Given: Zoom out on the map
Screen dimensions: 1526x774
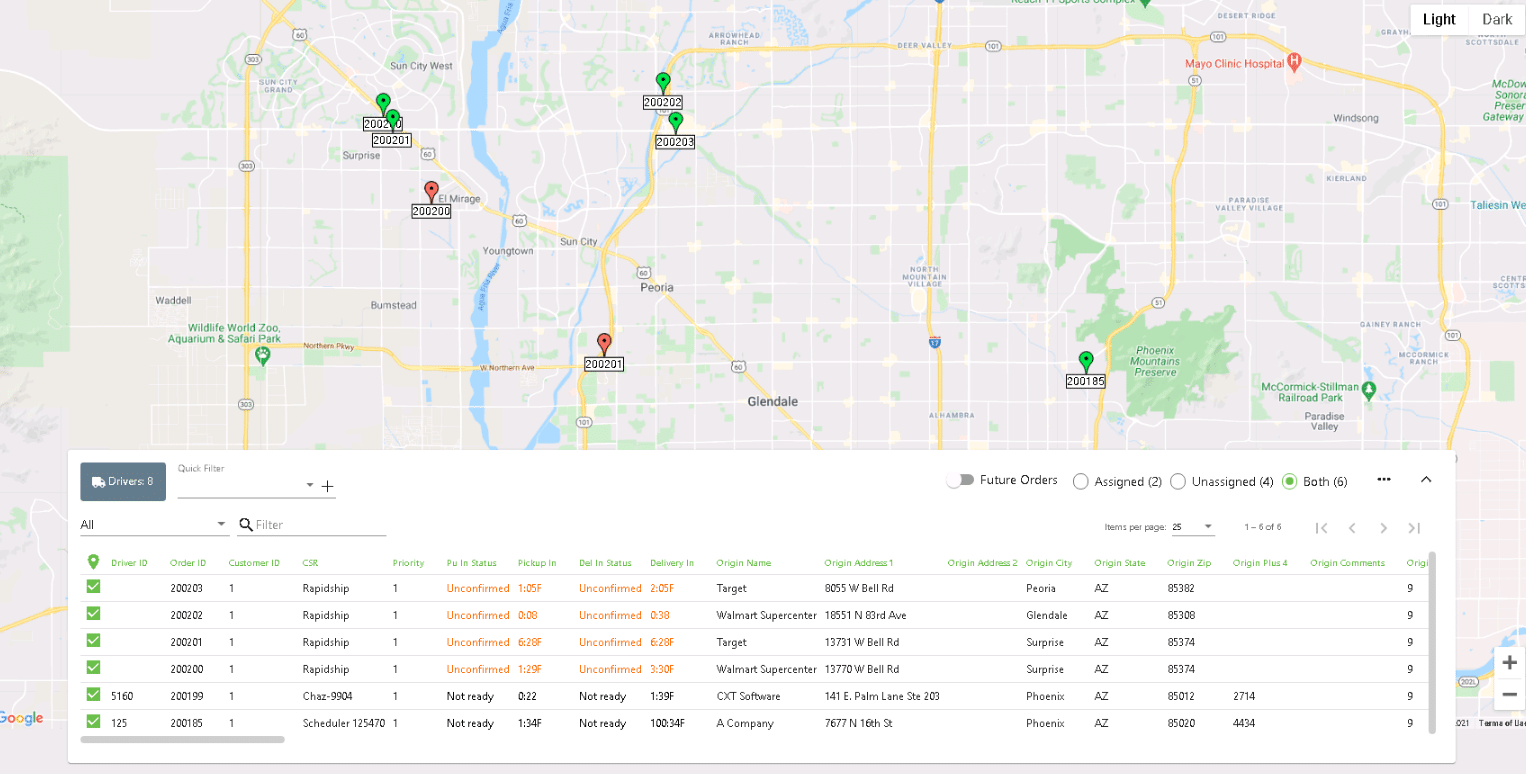Looking at the screenshot, I should click(x=1509, y=694).
